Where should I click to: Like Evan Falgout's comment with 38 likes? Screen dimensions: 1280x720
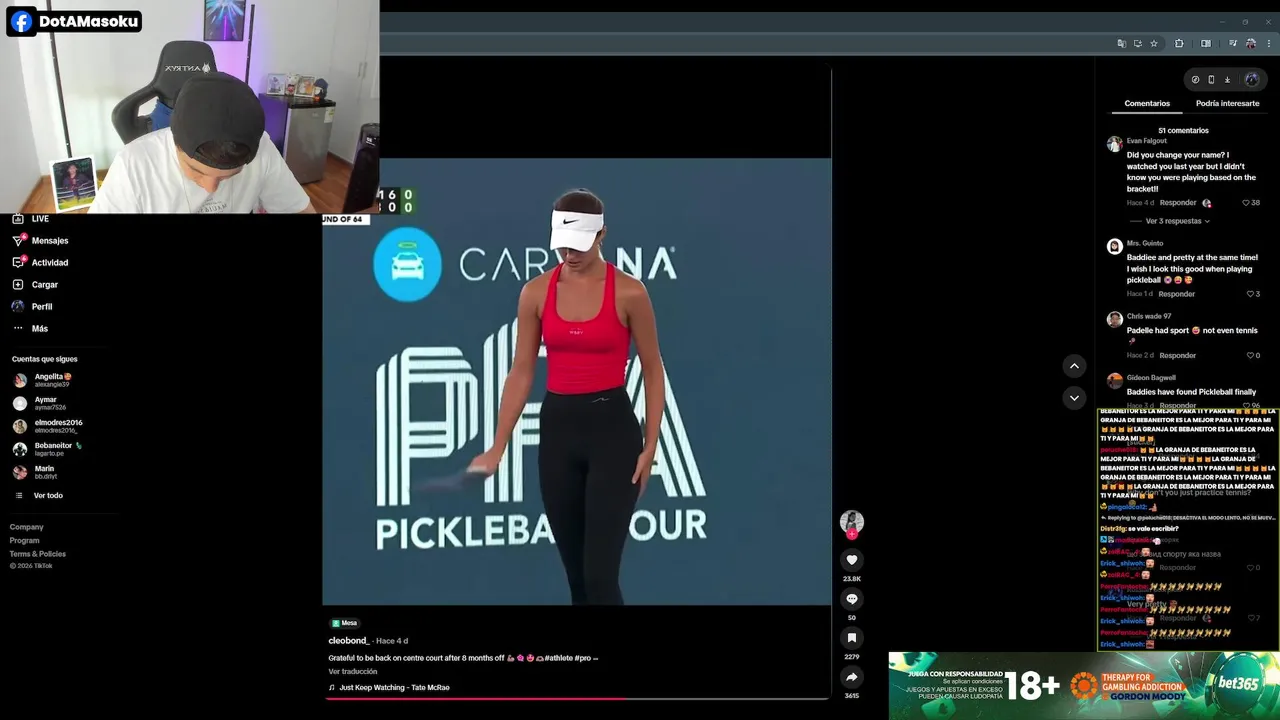(x=1246, y=203)
